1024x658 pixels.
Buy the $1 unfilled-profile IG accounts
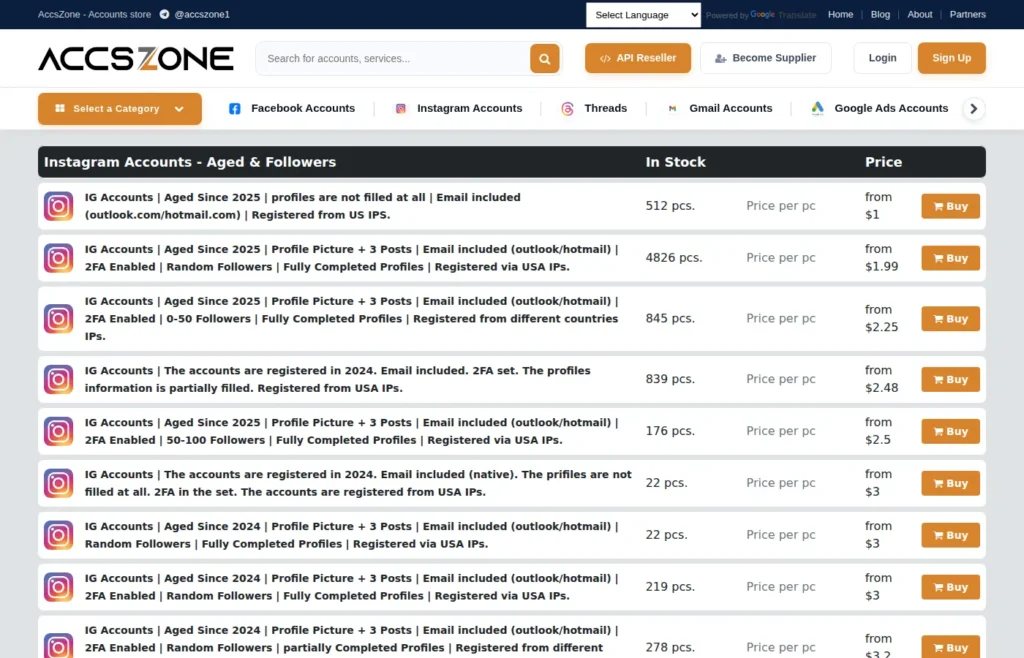[950, 206]
